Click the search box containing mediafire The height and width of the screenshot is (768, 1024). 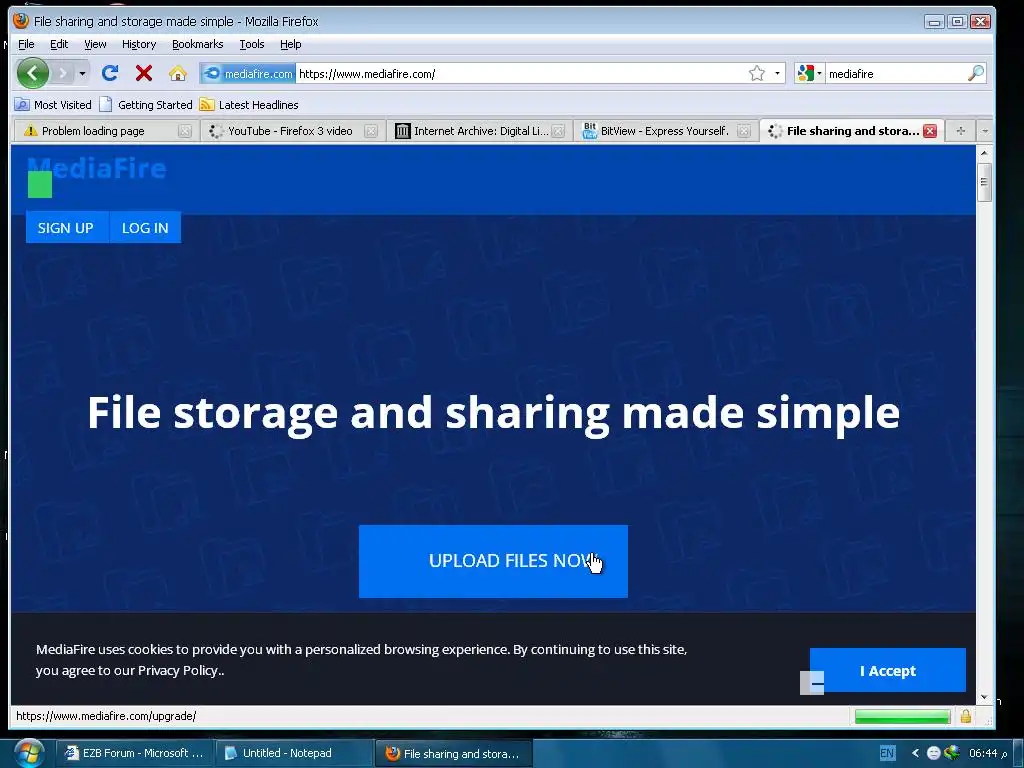(895, 74)
